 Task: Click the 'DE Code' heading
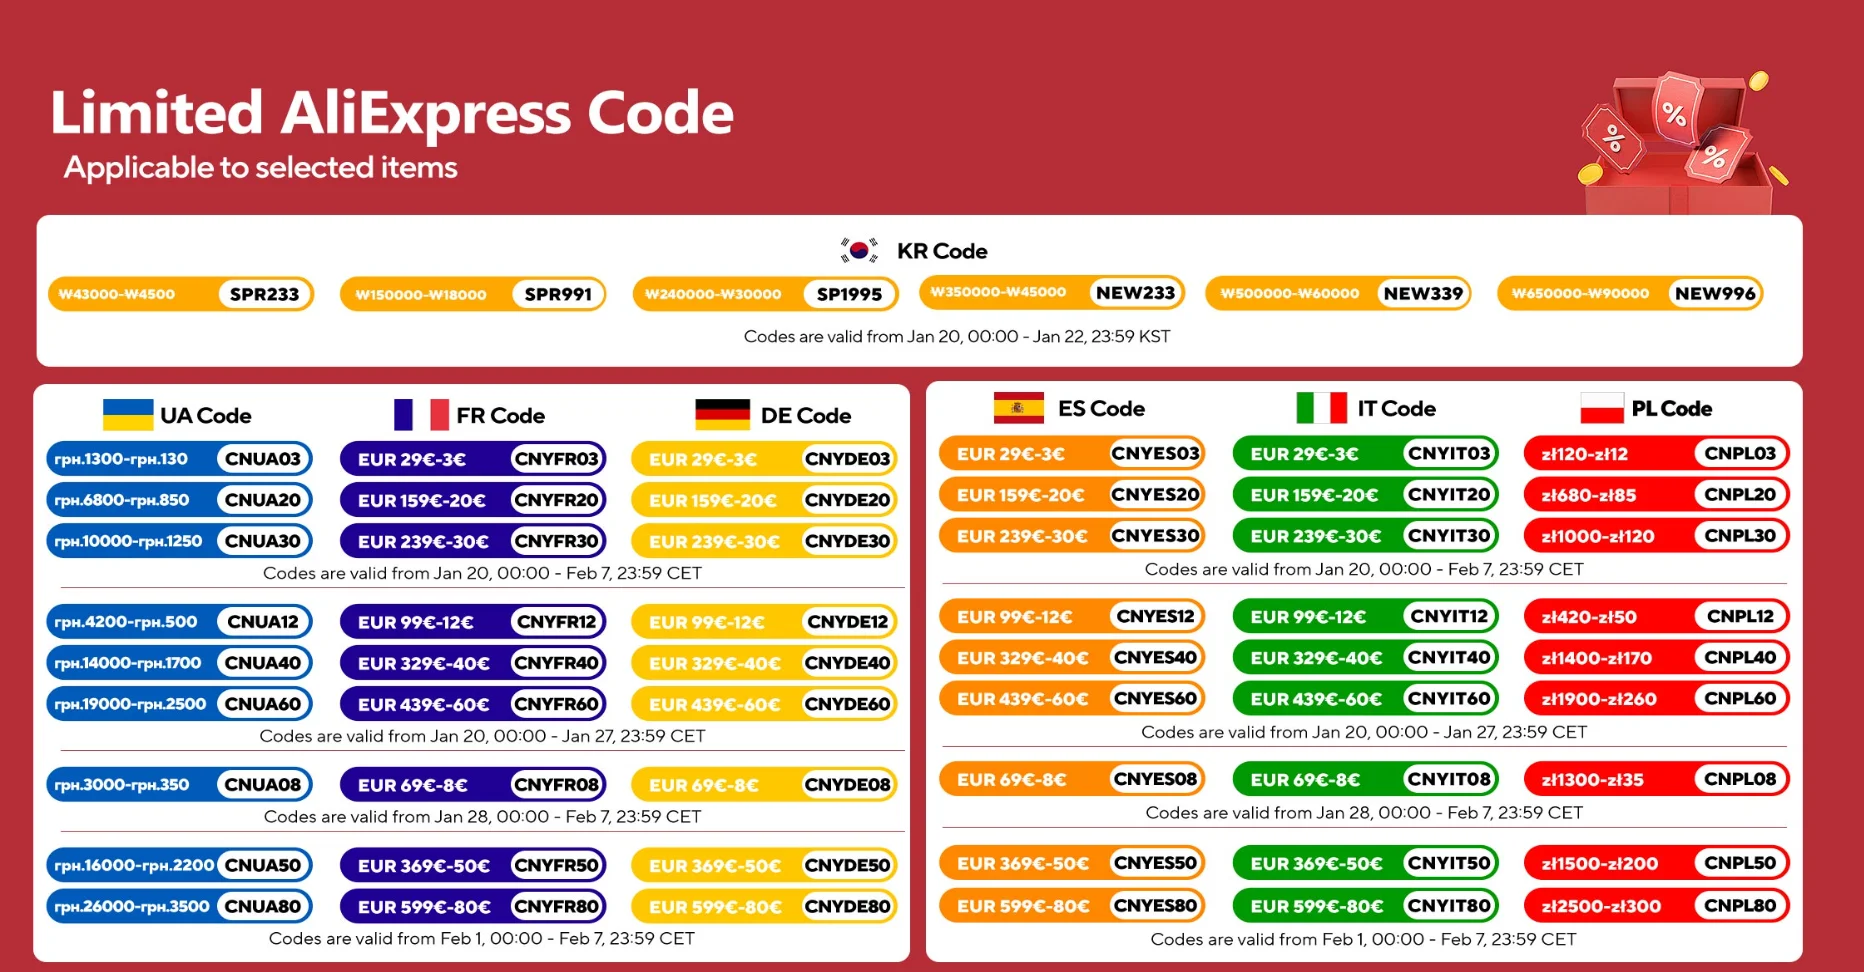click(x=806, y=415)
